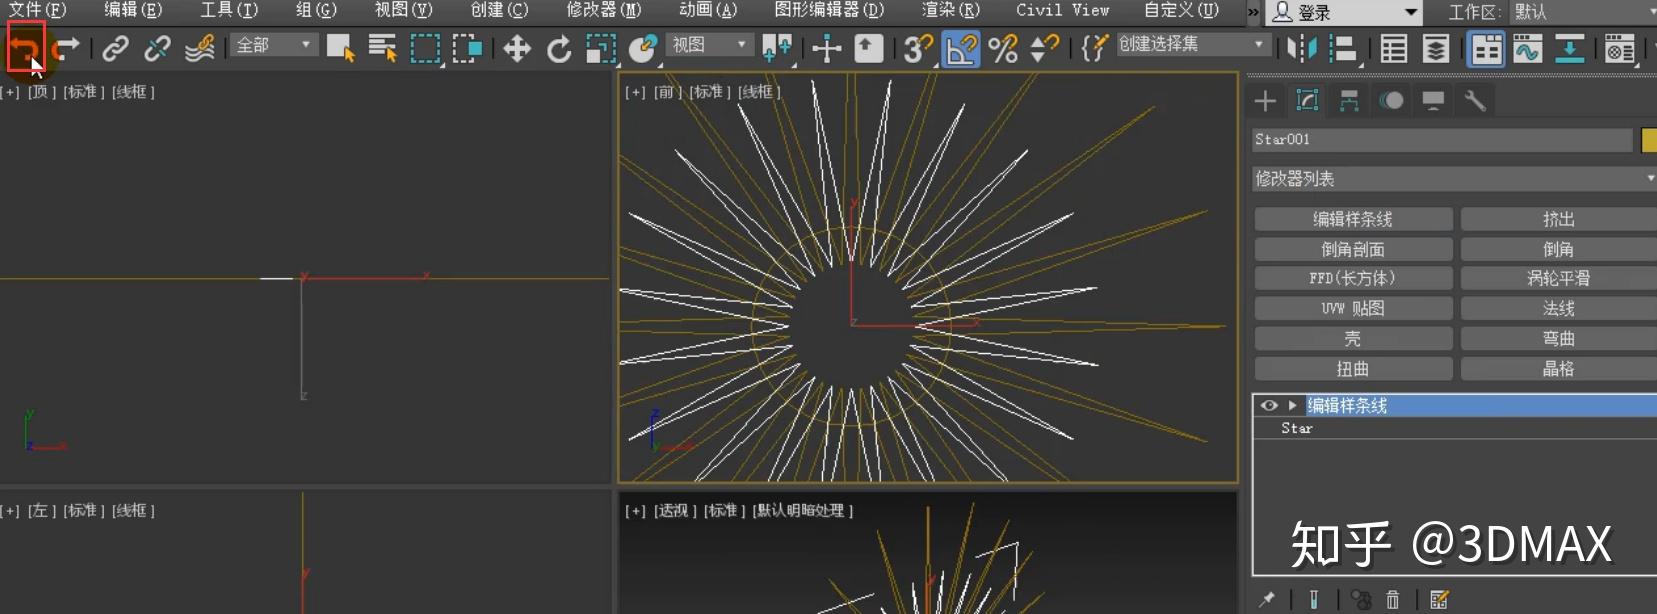Open the Civil View menu
This screenshot has width=1657, height=614.
pos(1062,10)
